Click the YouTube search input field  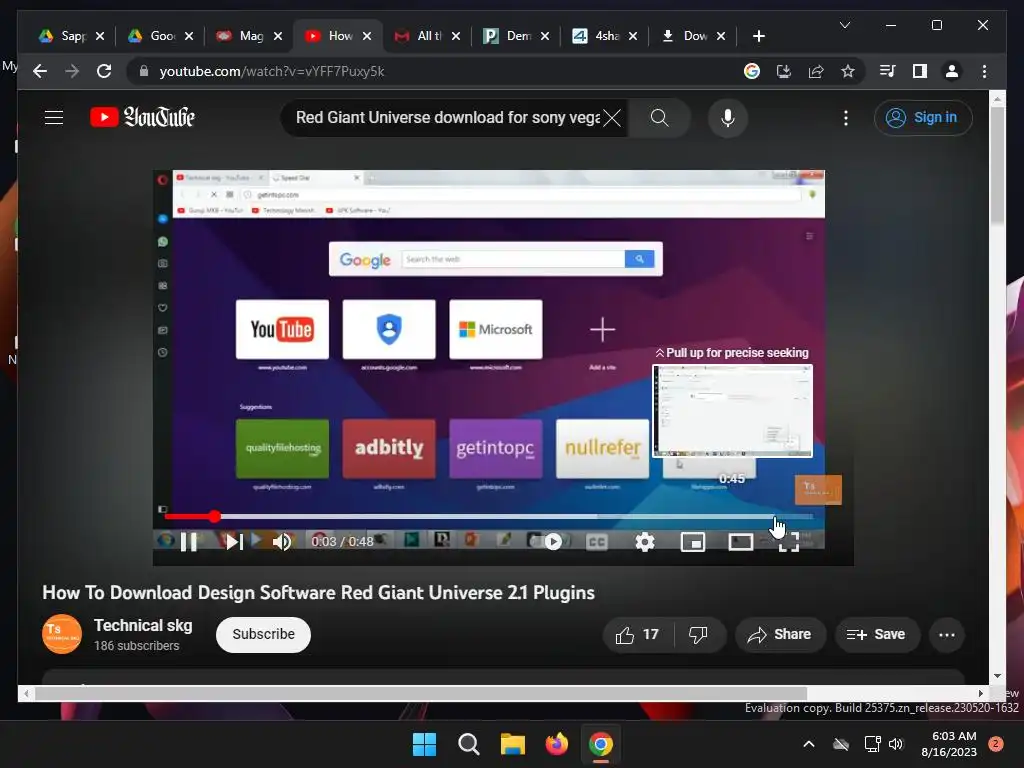(x=447, y=118)
